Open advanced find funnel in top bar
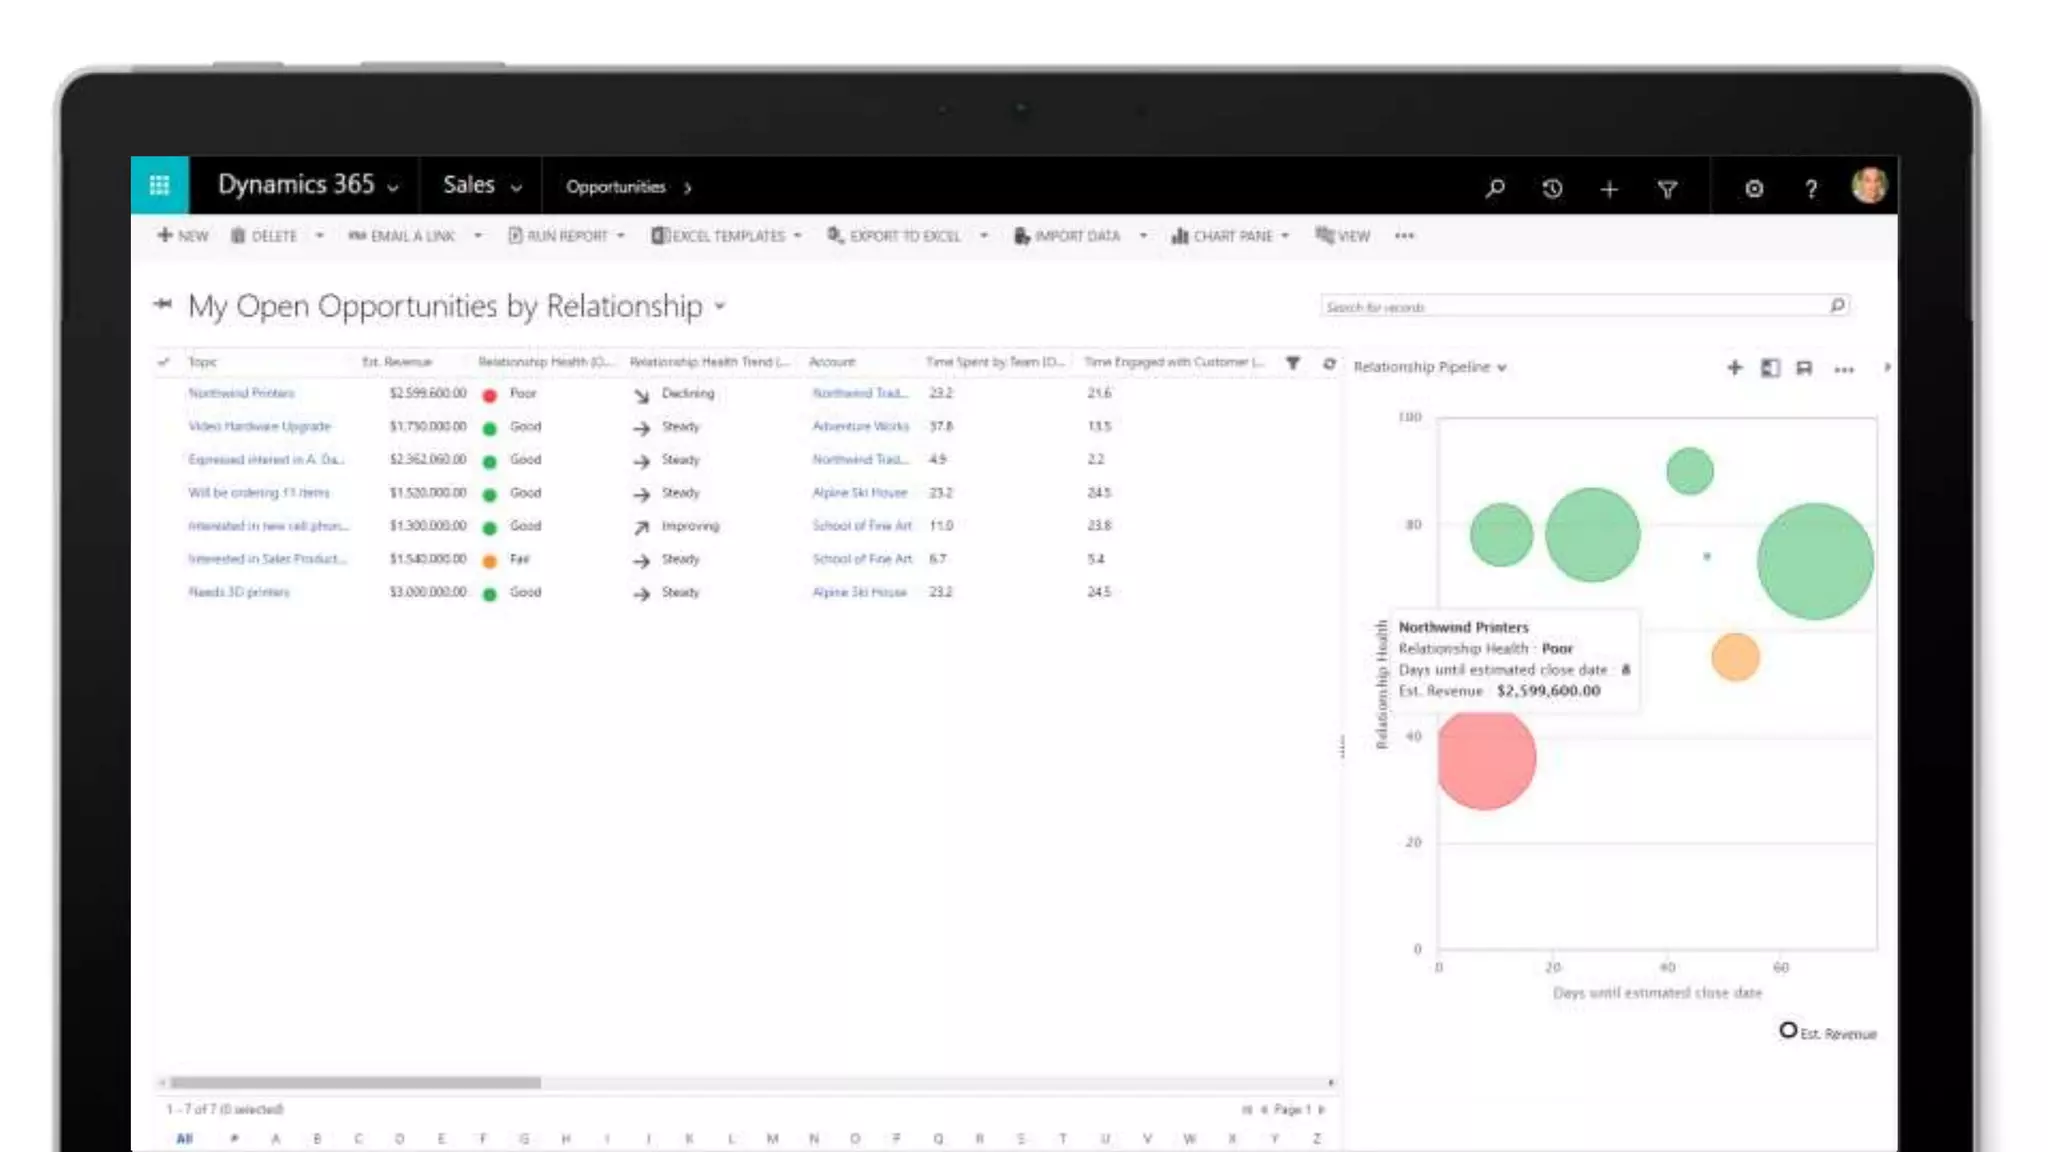Image resolution: width=2048 pixels, height=1152 pixels. (1667, 188)
